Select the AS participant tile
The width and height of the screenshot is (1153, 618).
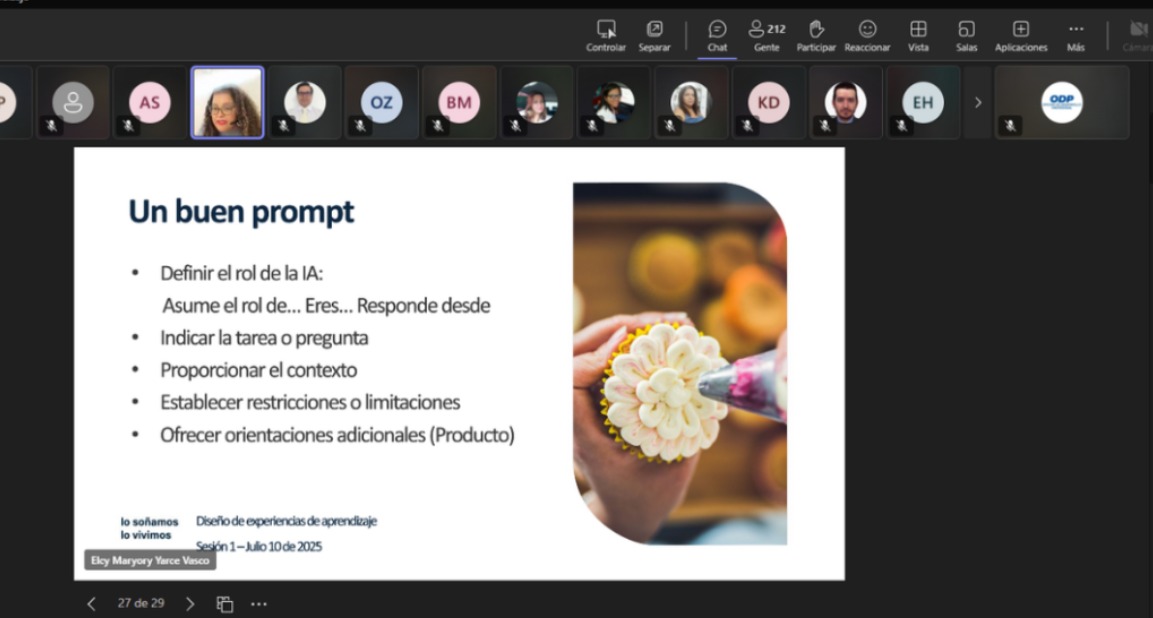click(150, 102)
